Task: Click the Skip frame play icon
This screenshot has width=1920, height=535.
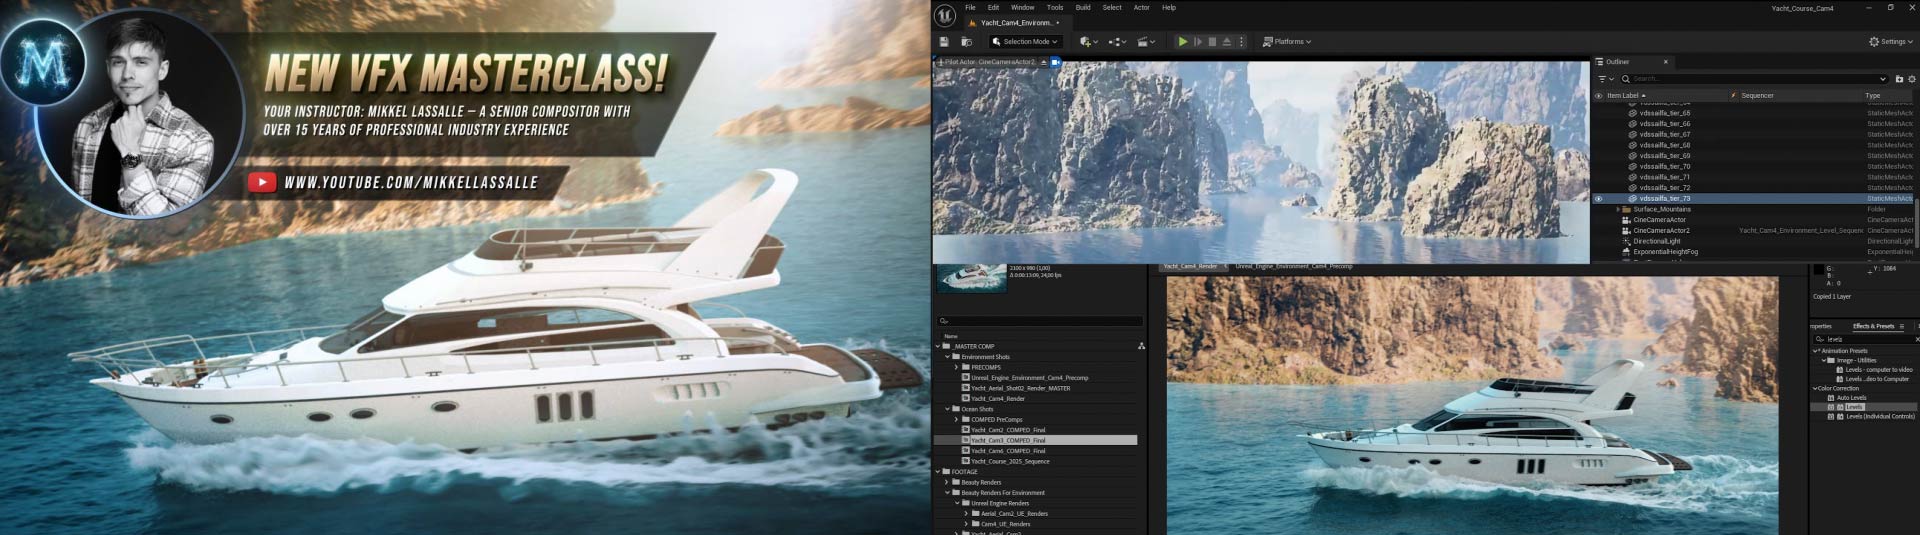Action: pos(1198,42)
